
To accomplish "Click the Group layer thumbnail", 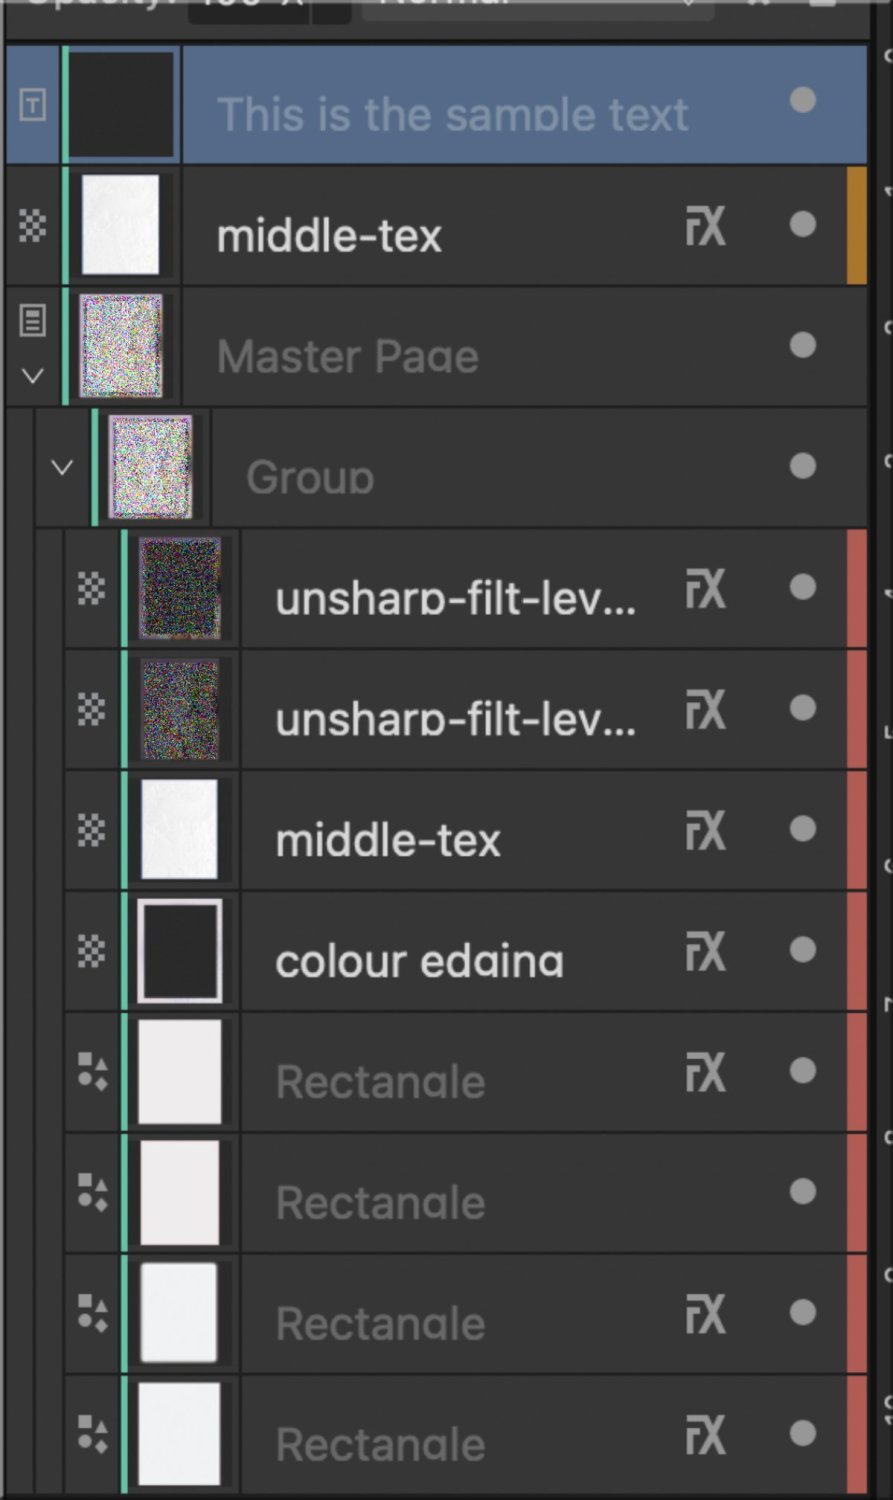I will tap(150, 467).
